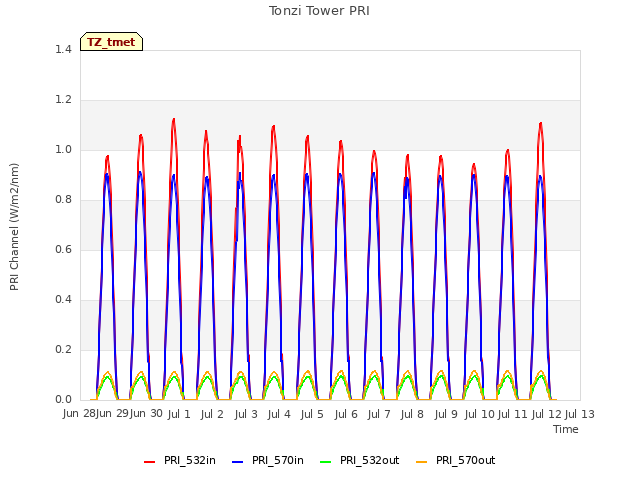Click the Jul 8 x-axis tick label
640x480 pixels.
[x=412, y=414]
